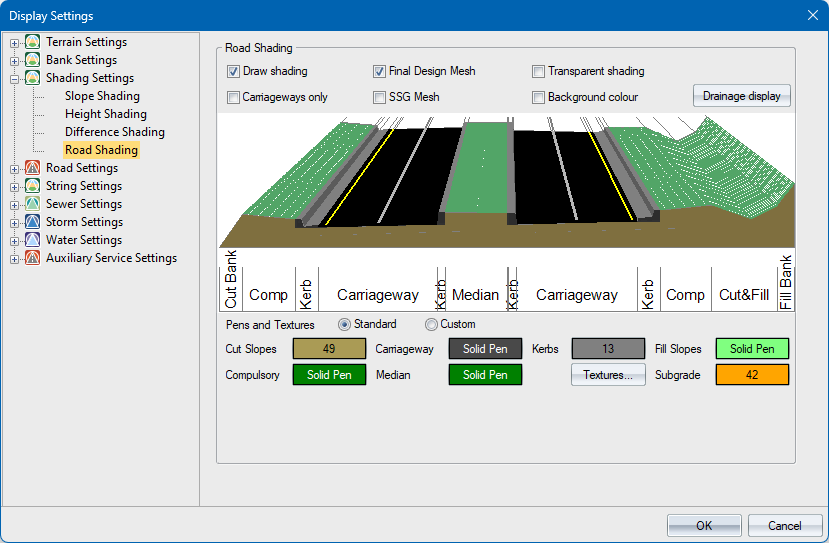Click the road cross-section preview image
This screenshot has width=829, height=543.
tap(506, 180)
